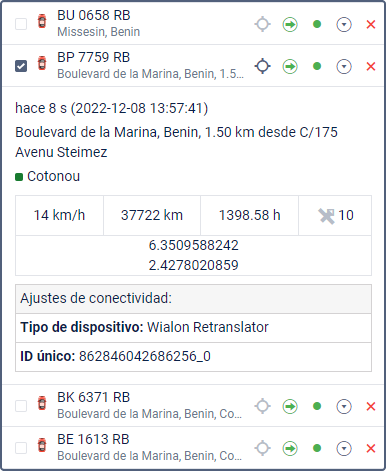Select the BE 1613 RB unit name
This screenshot has width=386, height=471.
93,439
